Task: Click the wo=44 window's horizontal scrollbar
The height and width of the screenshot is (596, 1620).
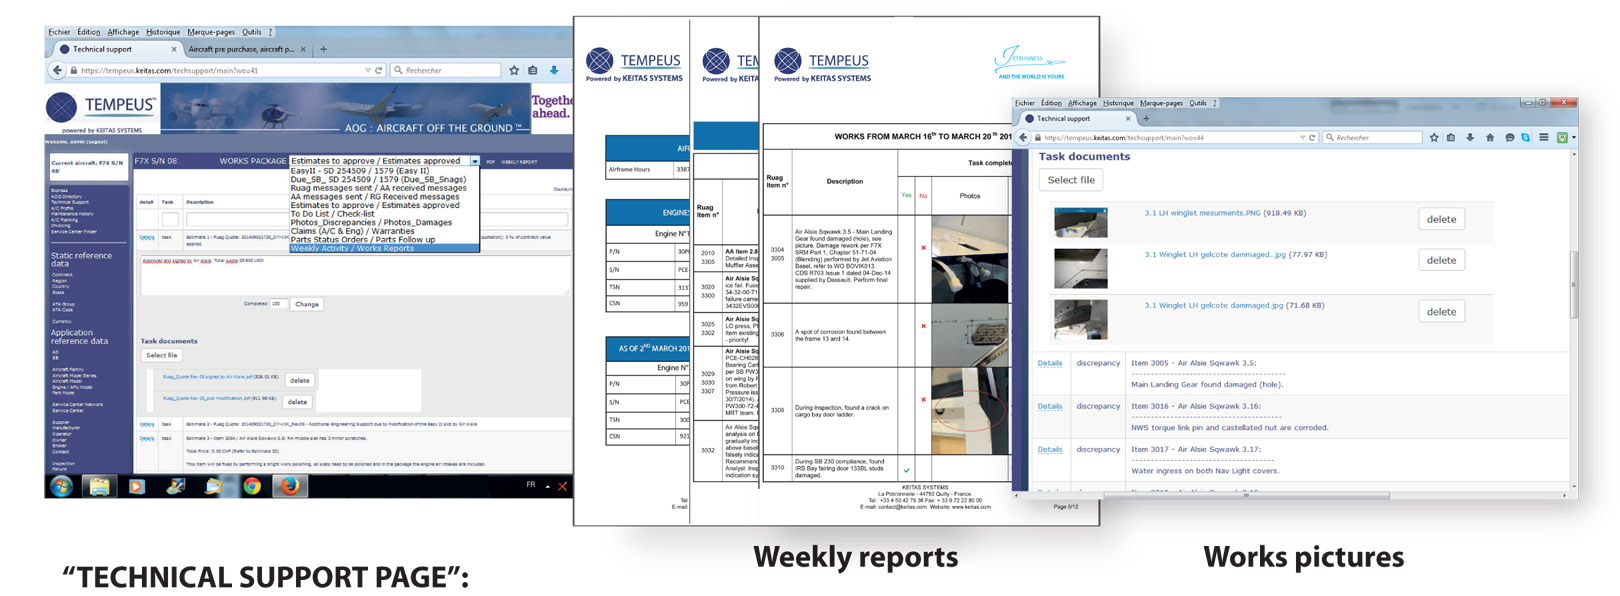Action: click(1245, 495)
